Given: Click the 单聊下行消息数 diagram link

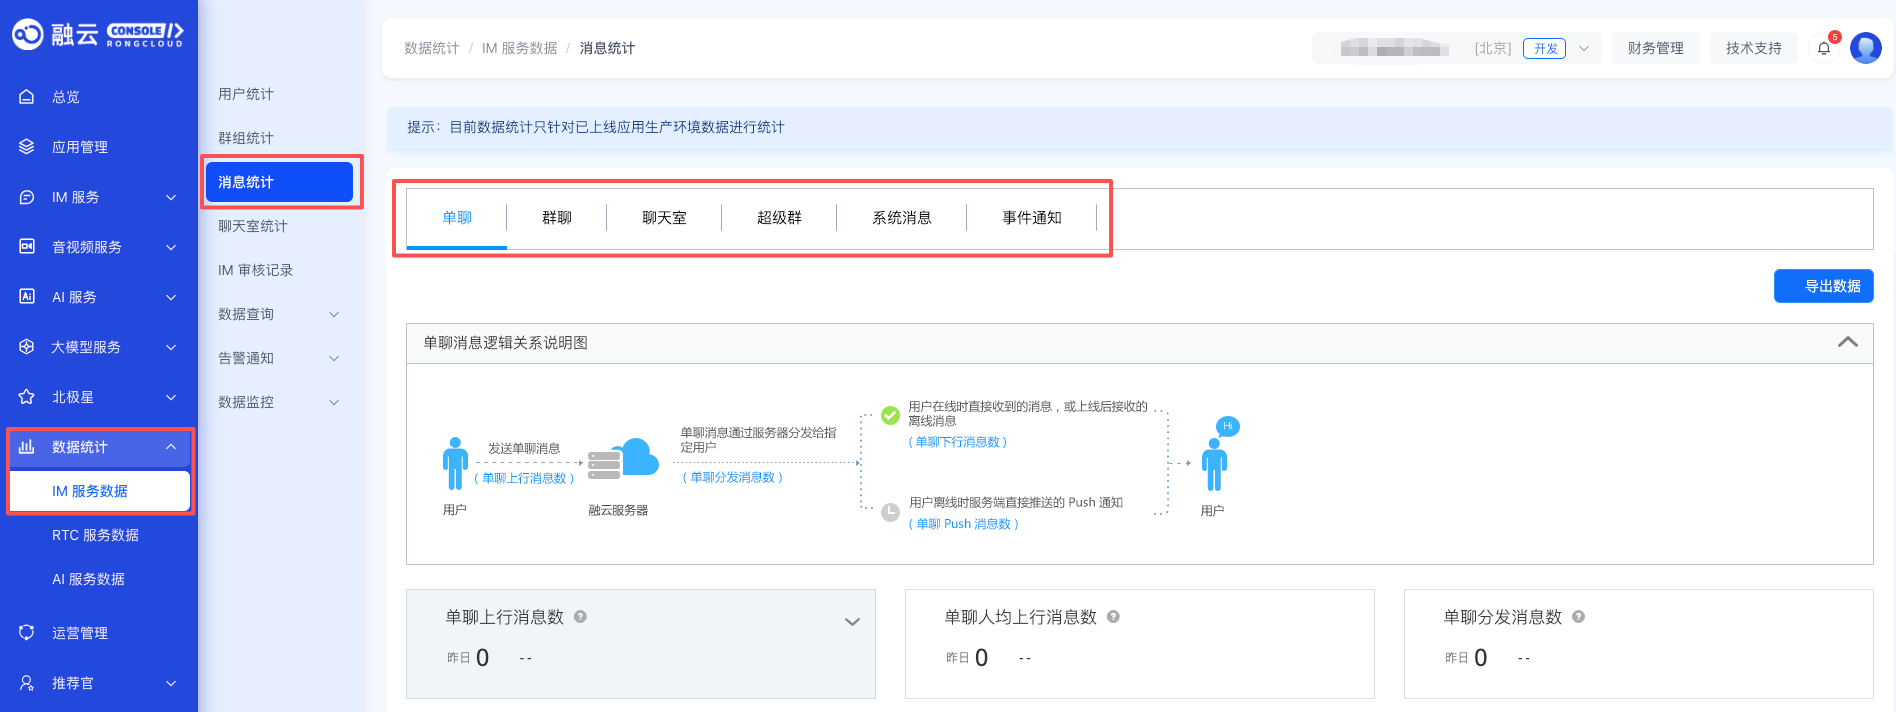Looking at the screenshot, I should point(958,442).
